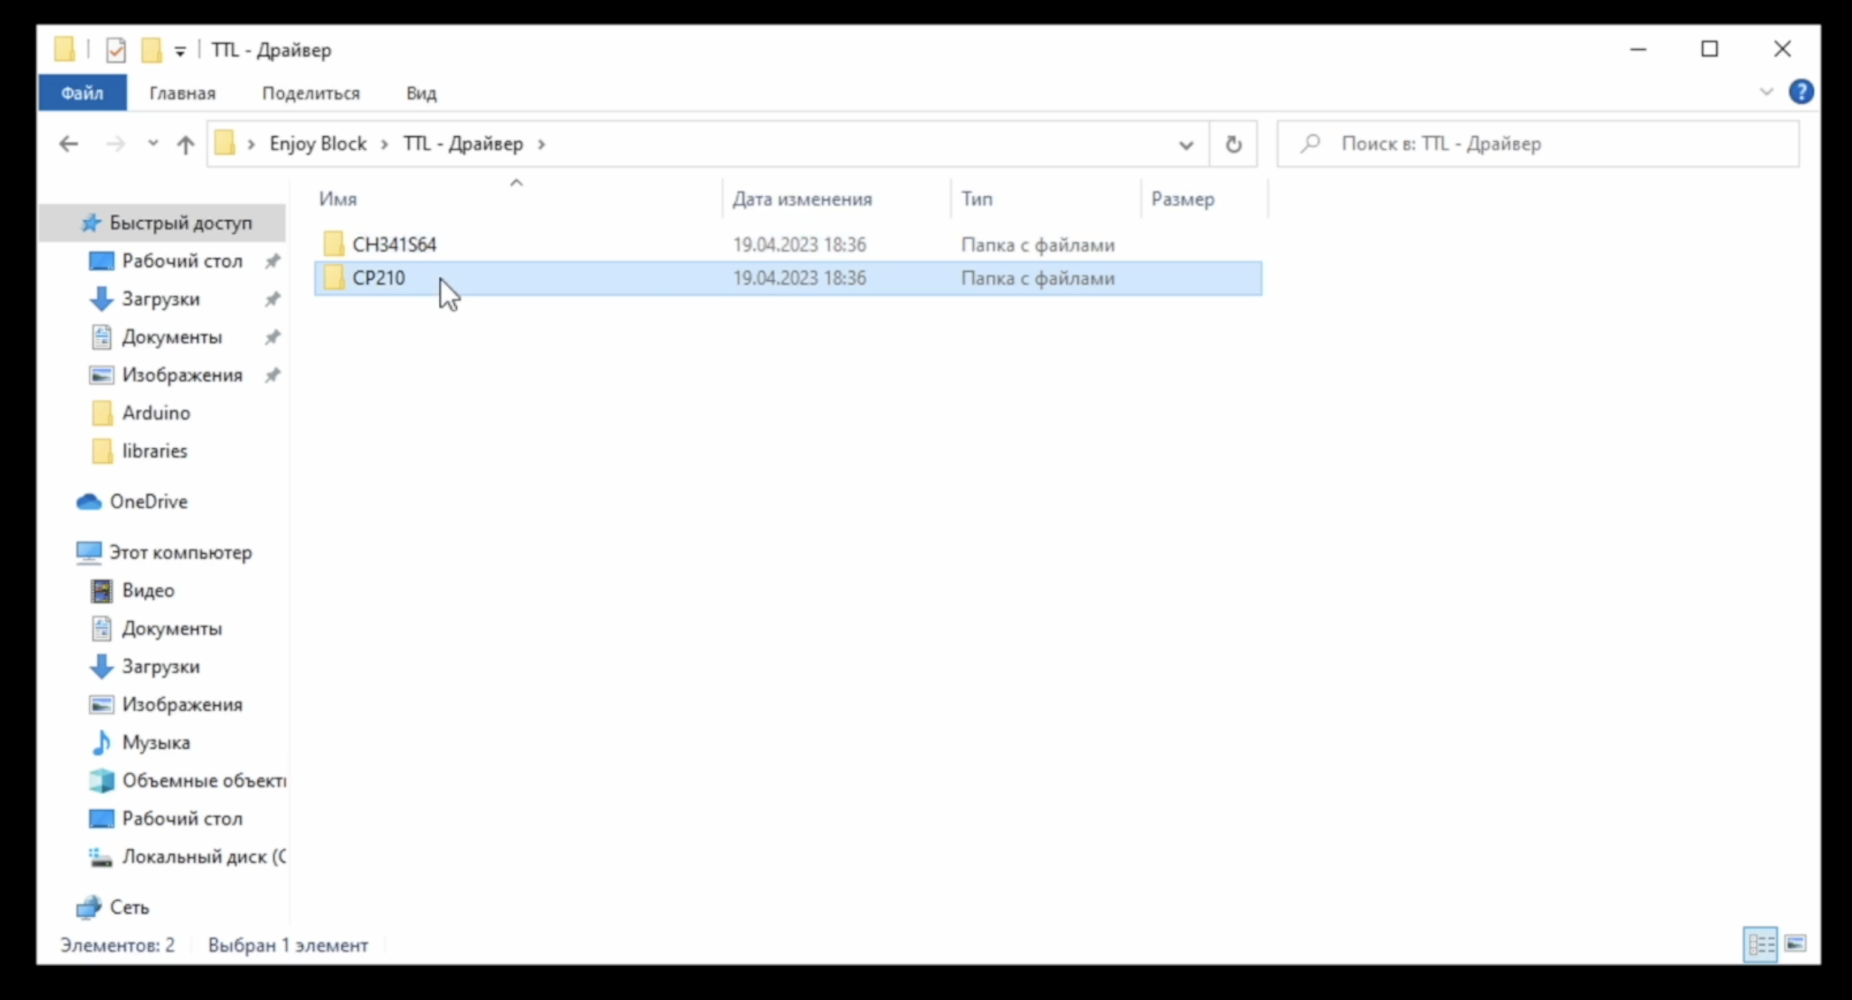Expand the chevron after Enjoy Block
Image resolution: width=1852 pixels, height=1000 pixels.
click(384, 144)
